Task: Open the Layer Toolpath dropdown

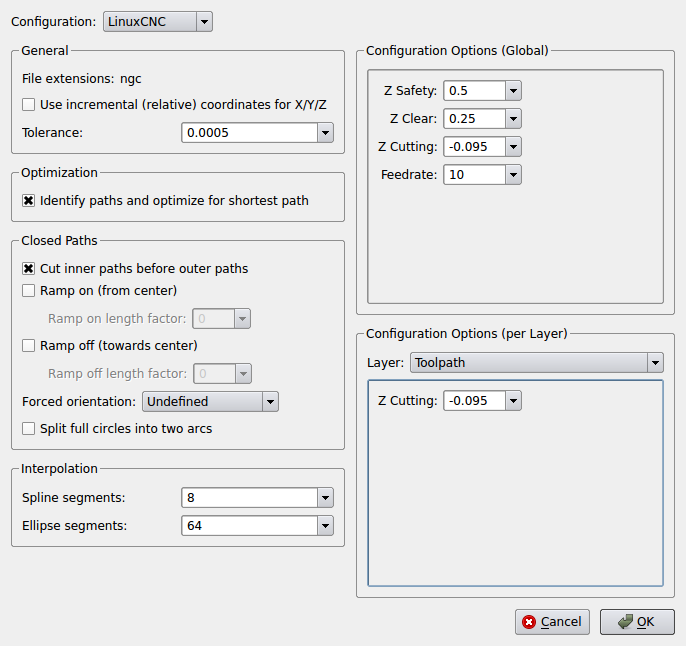Action: click(537, 363)
